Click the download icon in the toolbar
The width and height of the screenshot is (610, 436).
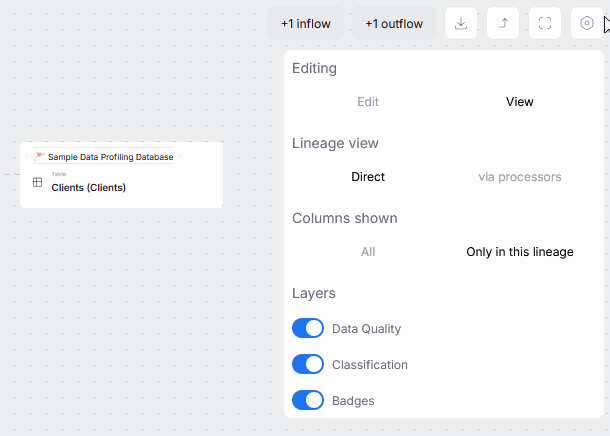(461, 23)
